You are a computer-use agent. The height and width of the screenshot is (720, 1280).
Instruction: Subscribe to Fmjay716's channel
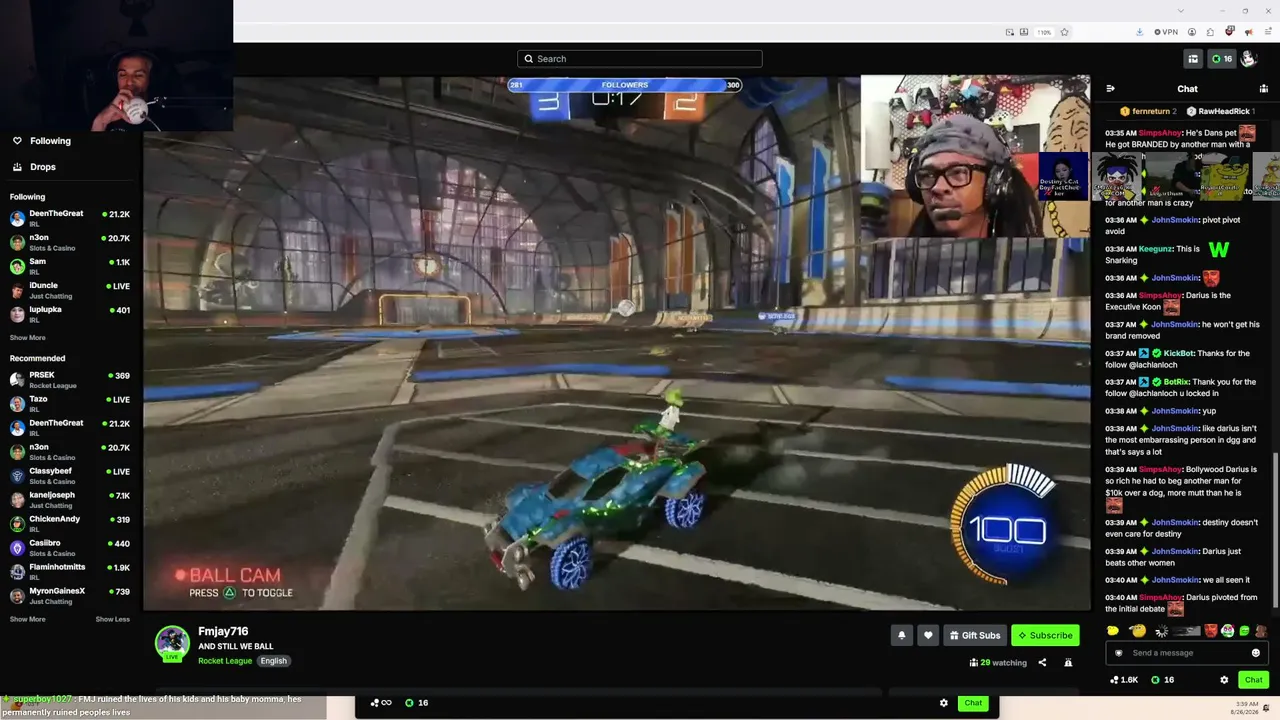click(x=1045, y=635)
